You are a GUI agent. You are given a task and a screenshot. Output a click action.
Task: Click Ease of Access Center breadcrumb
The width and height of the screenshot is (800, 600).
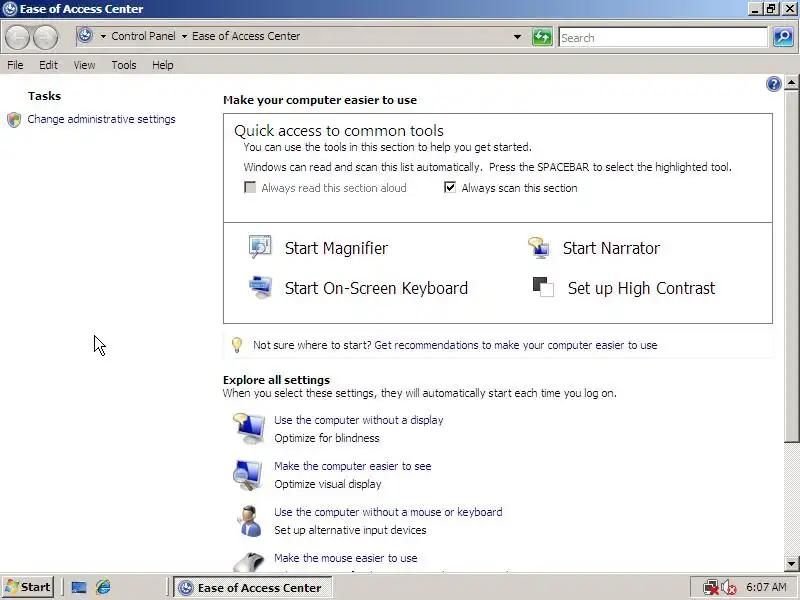(x=246, y=36)
